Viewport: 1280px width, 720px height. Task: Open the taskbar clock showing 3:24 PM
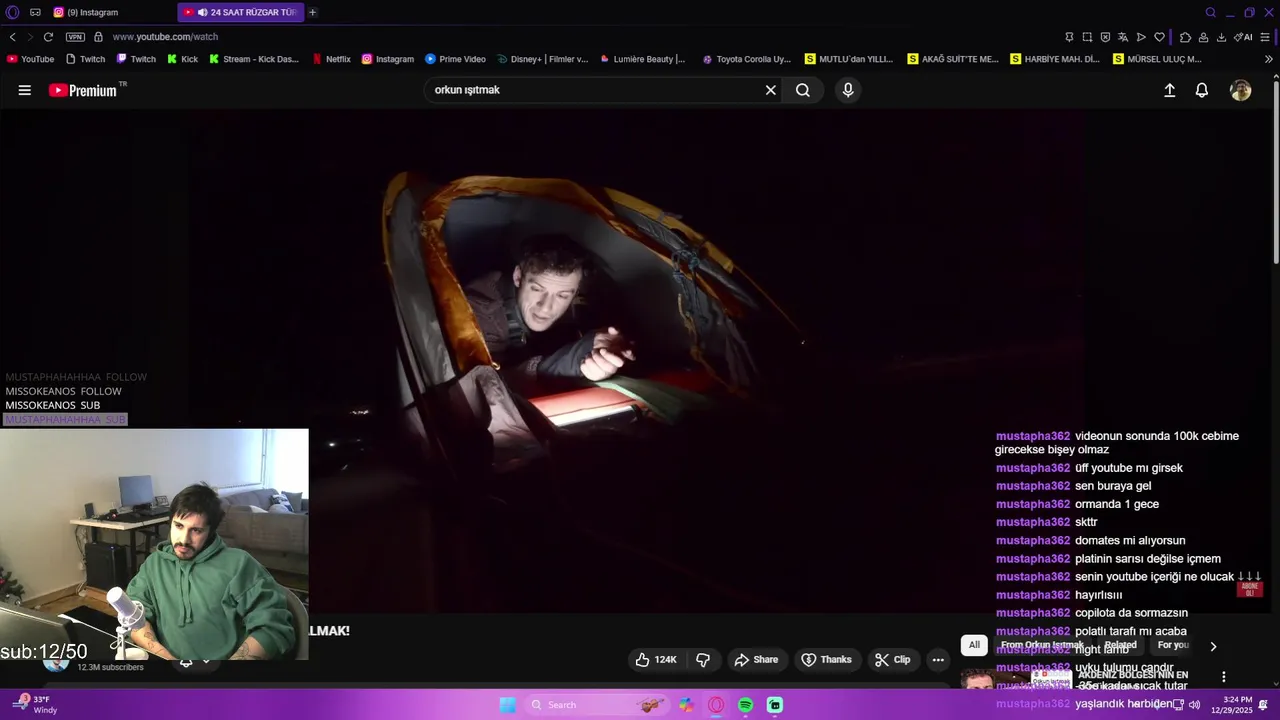coord(1231,705)
